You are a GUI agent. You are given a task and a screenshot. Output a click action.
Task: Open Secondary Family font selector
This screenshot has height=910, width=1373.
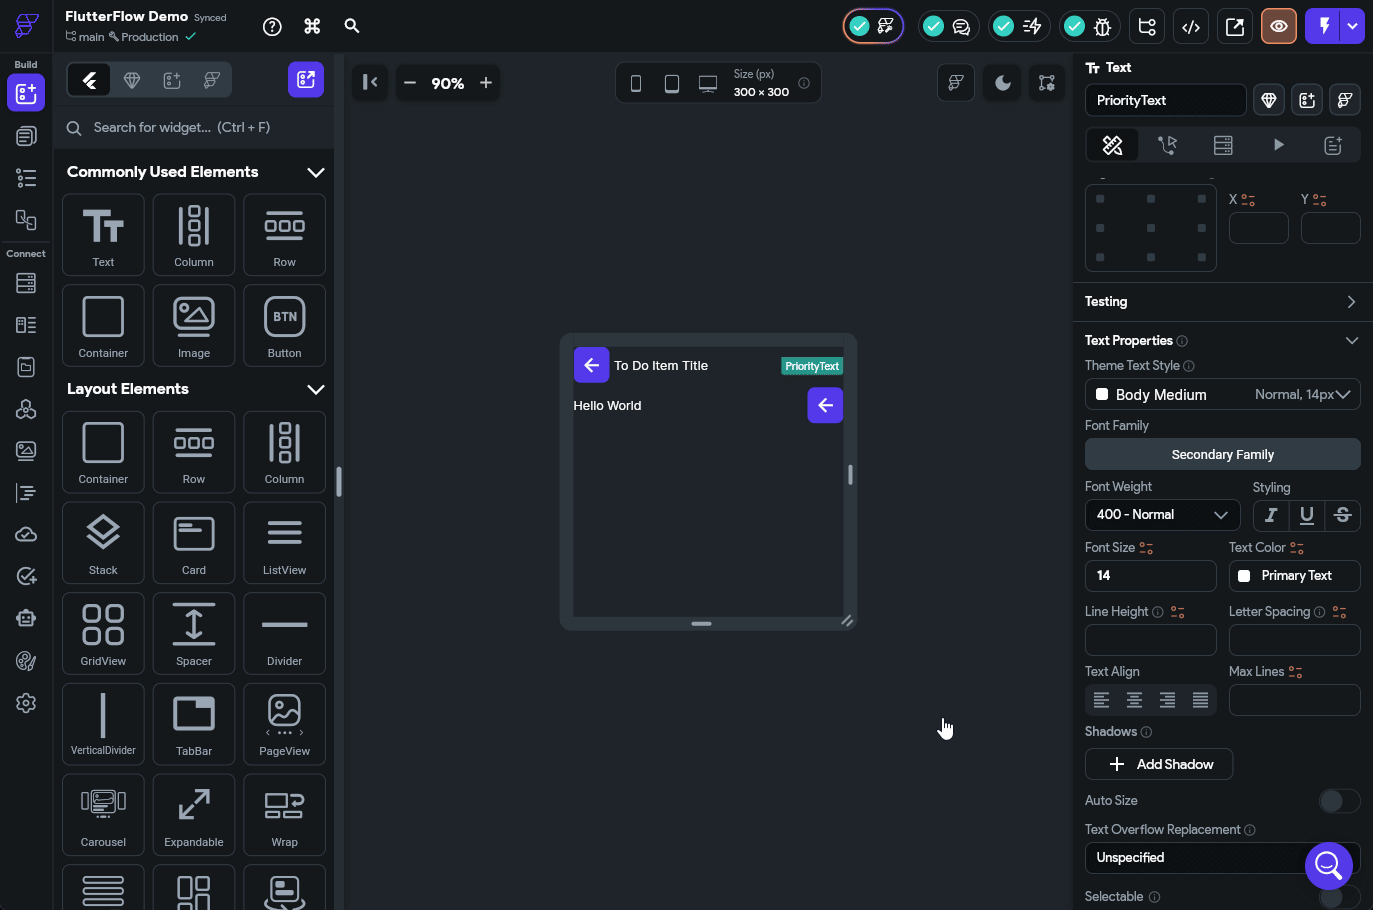tap(1223, 454)
